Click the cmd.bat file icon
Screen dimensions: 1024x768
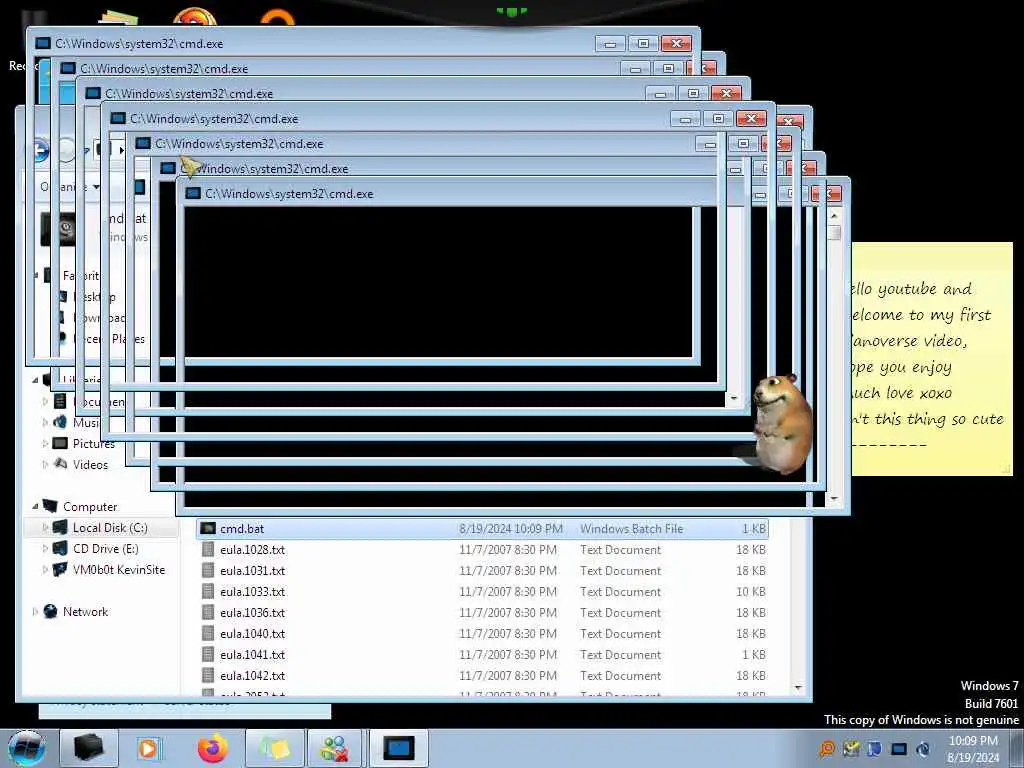point(208,528)
